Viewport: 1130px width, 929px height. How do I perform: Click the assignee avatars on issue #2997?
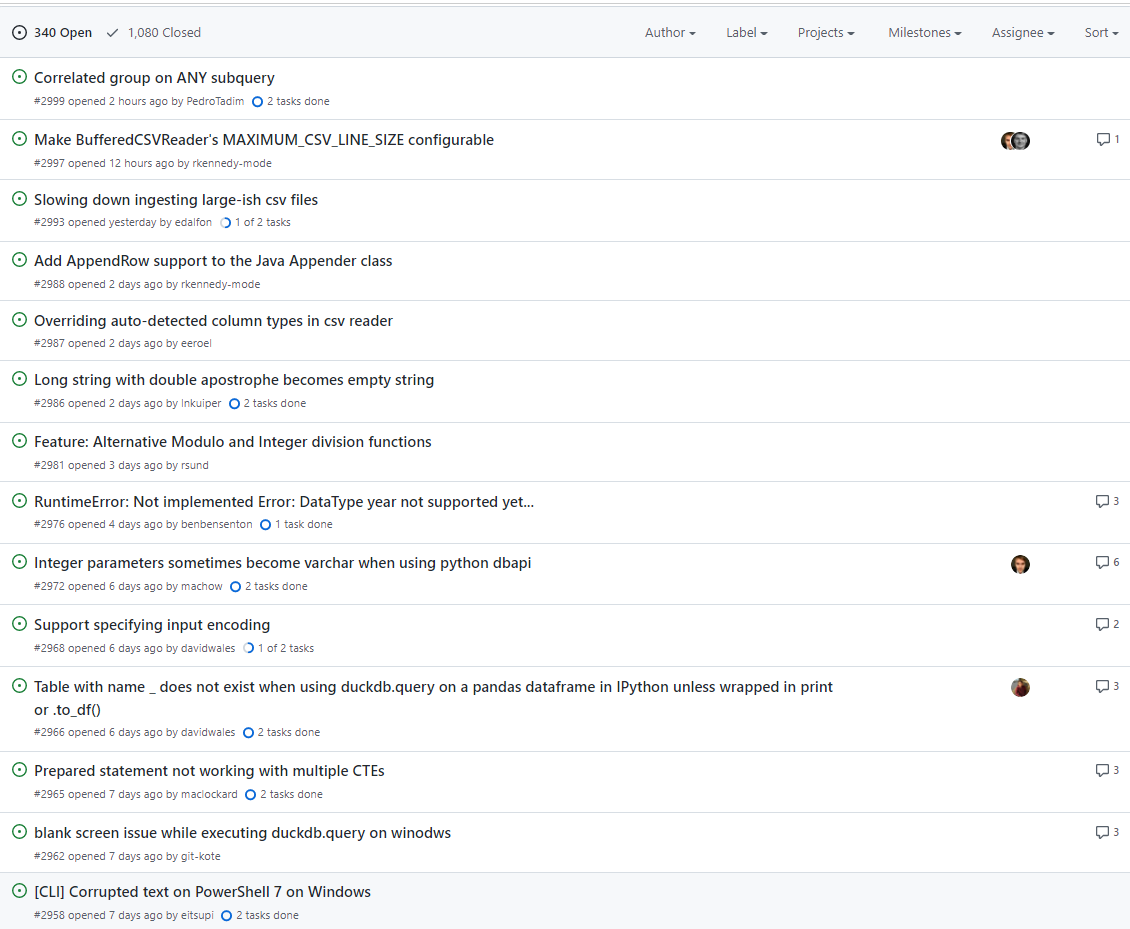click(x=1015, y=141)
